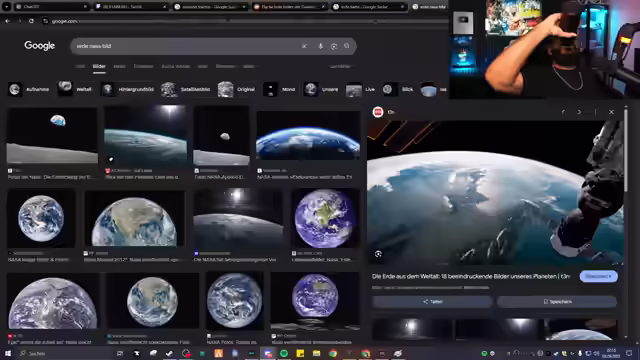Click the Teilen share button
This screenshot has width=640, height=360.
(432, 302)
